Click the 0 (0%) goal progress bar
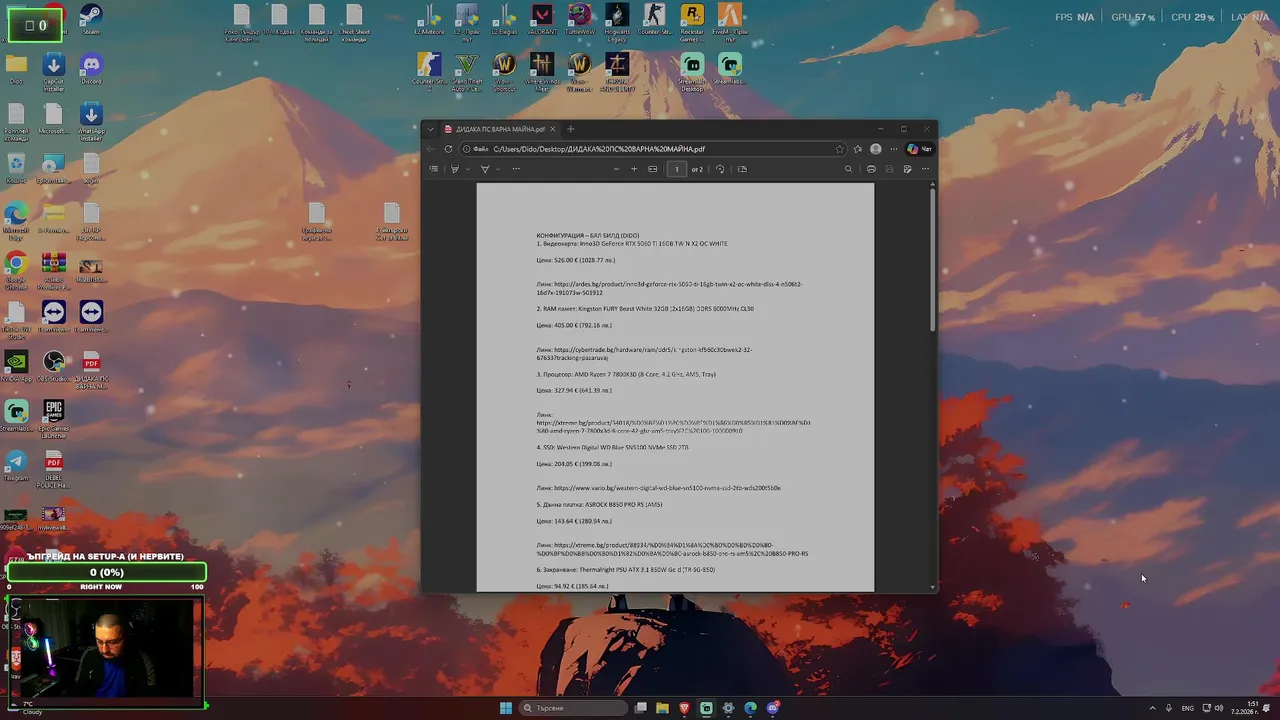This screenshot has height=720, width=1280. click(107, 572)
